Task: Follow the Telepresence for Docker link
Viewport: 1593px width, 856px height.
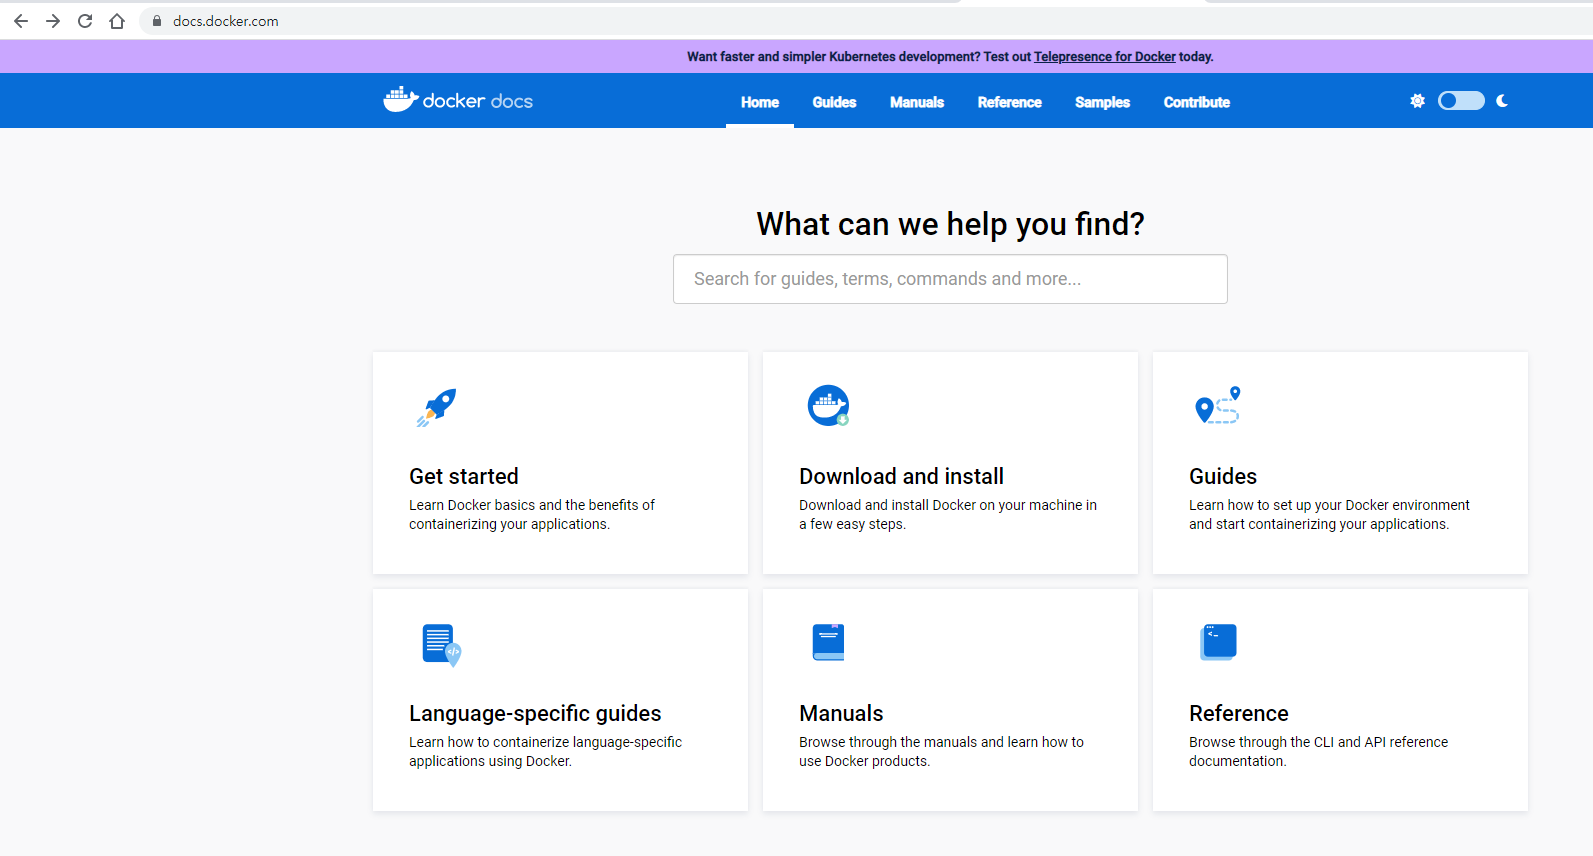Action: tap(1105, 57)
